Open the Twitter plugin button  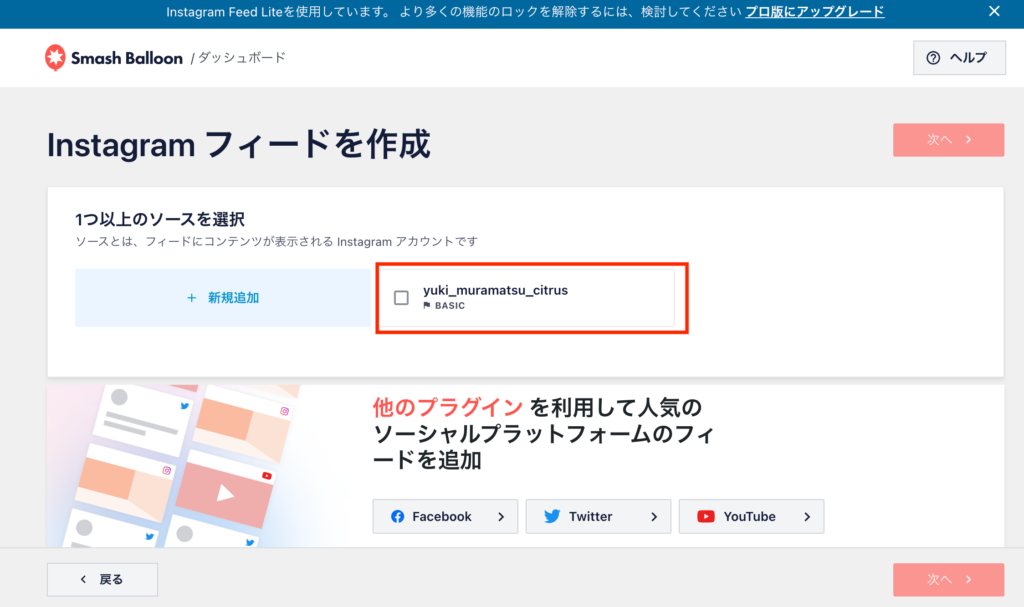pos(598,517)
